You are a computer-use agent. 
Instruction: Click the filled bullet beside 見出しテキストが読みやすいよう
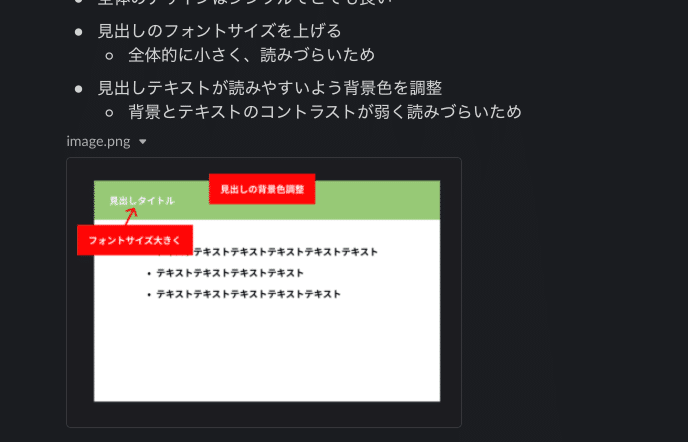coord(79,90)
